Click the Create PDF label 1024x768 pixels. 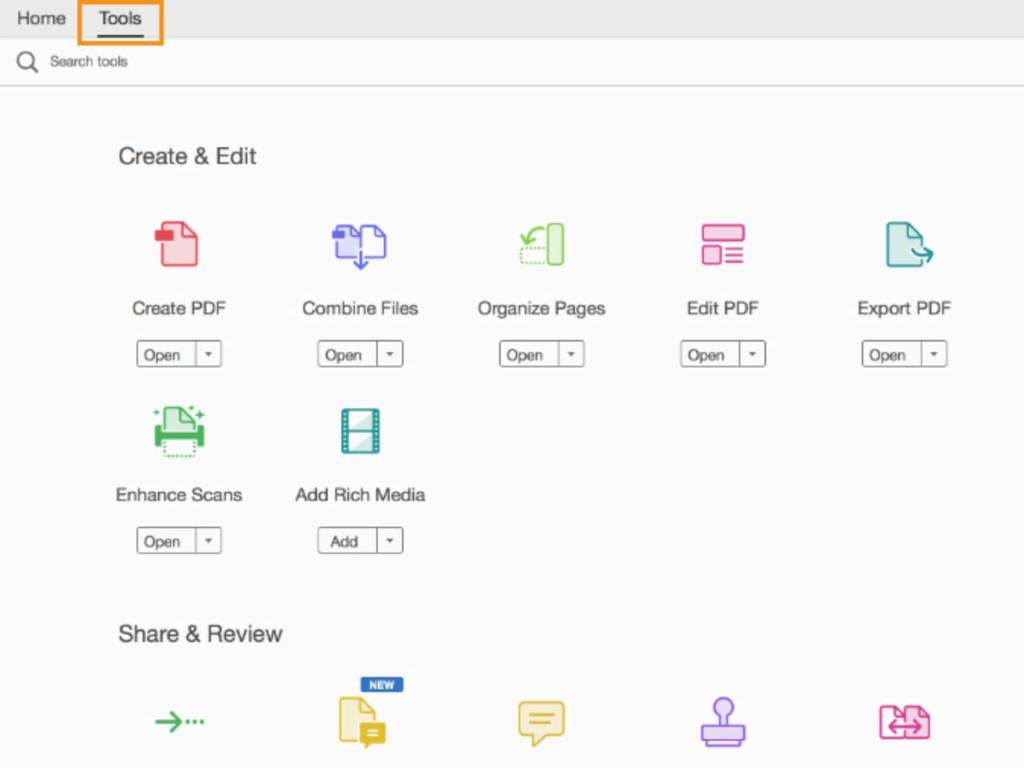tap(179, 308)
